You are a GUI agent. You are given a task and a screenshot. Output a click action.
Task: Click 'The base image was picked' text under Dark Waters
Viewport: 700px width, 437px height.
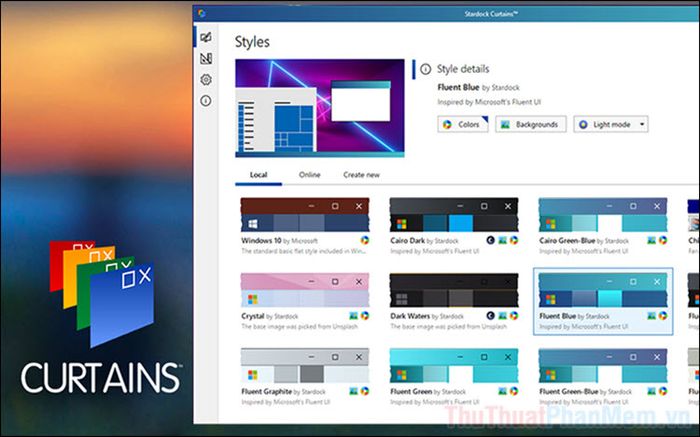coord(449,327)
